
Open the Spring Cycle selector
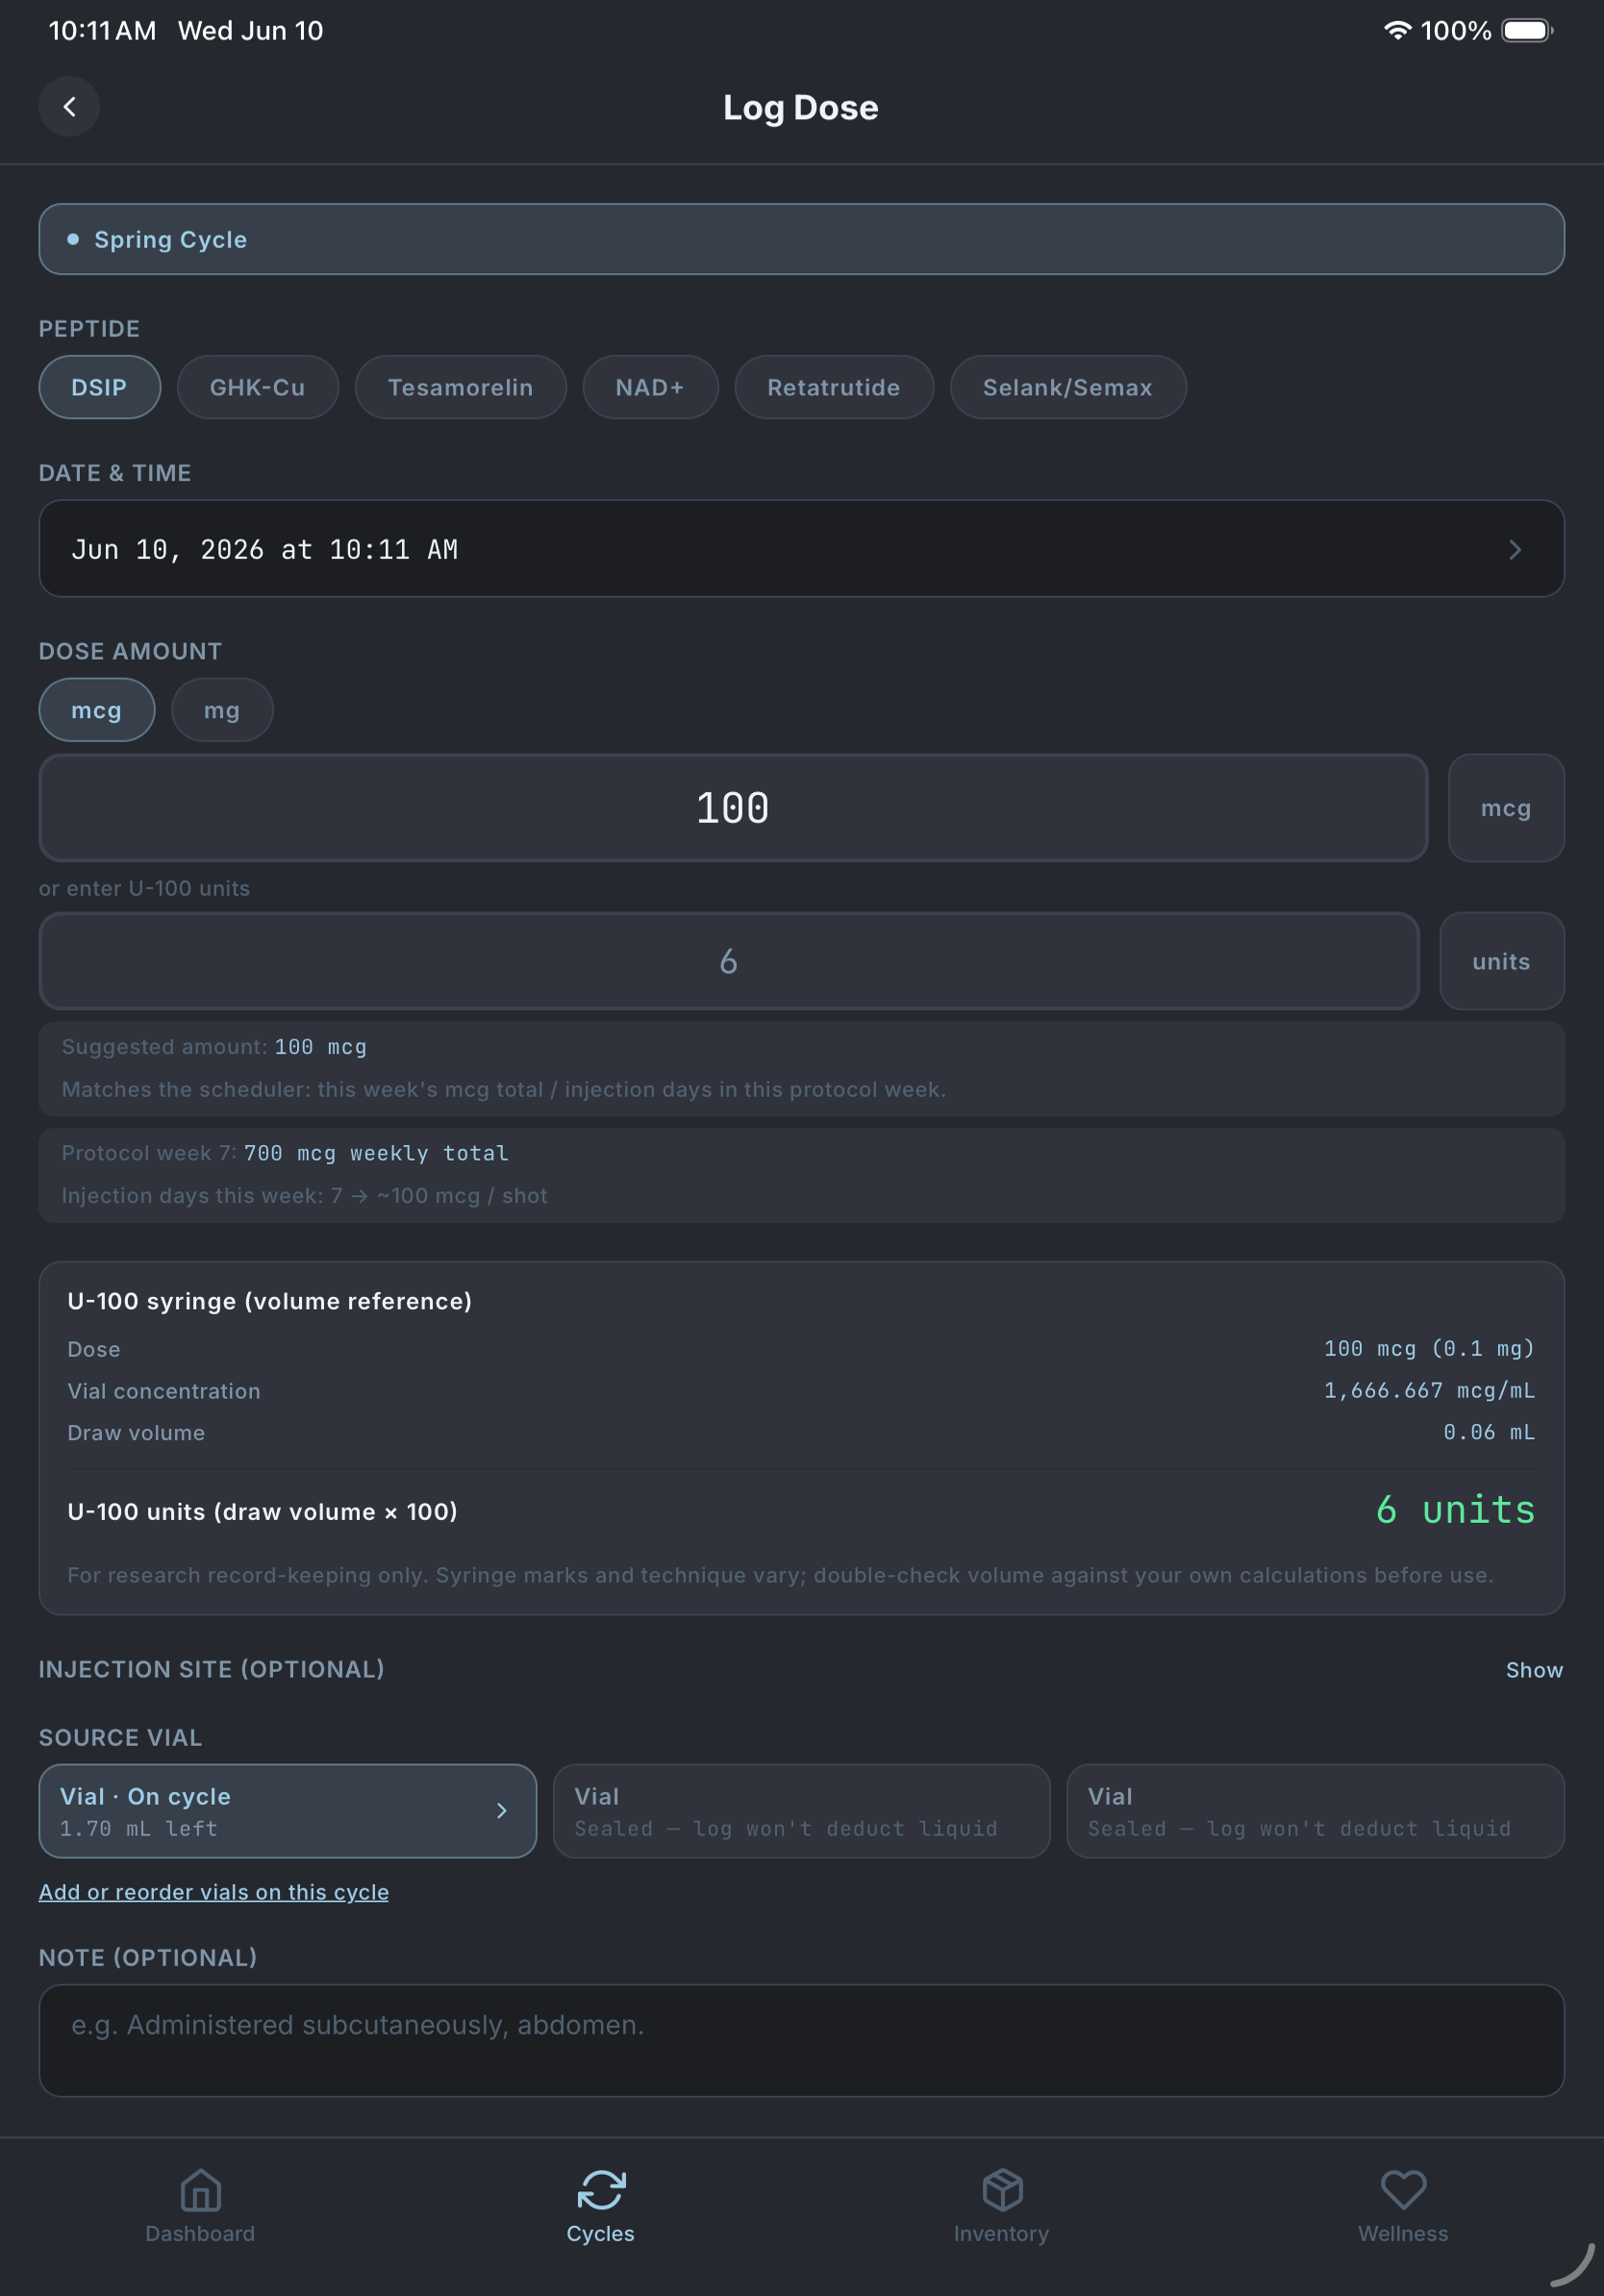(801, 239)
